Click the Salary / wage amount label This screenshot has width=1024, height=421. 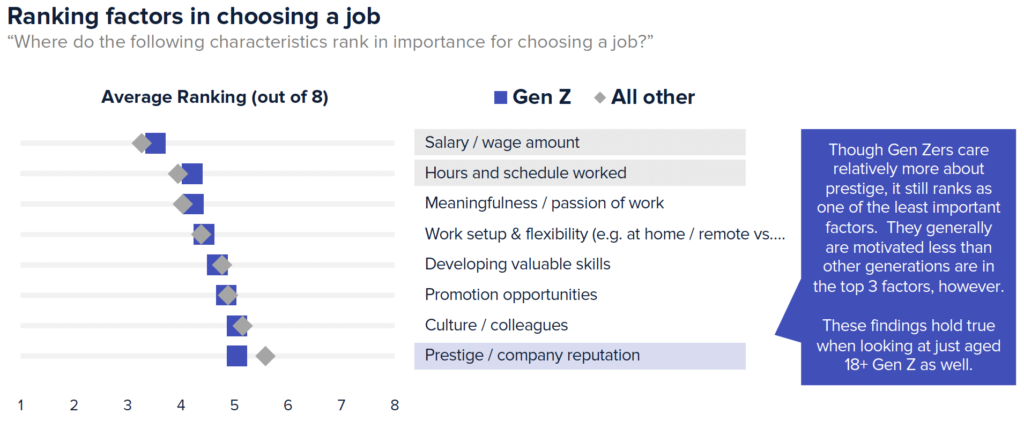click(x=502, y=143)
